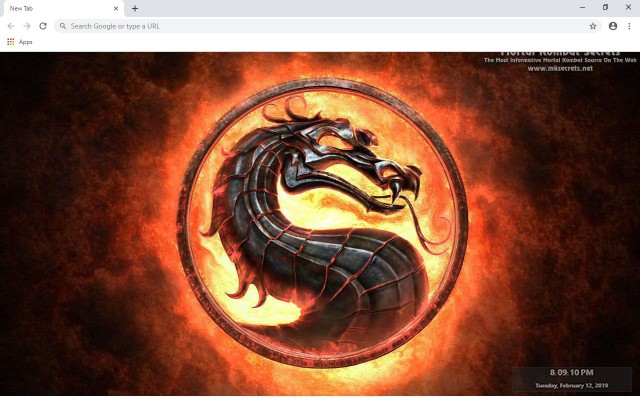The width and height of the screenshot is (640, 400).
Task: Open the Apps grid shortcut
Action: [20, 42]
